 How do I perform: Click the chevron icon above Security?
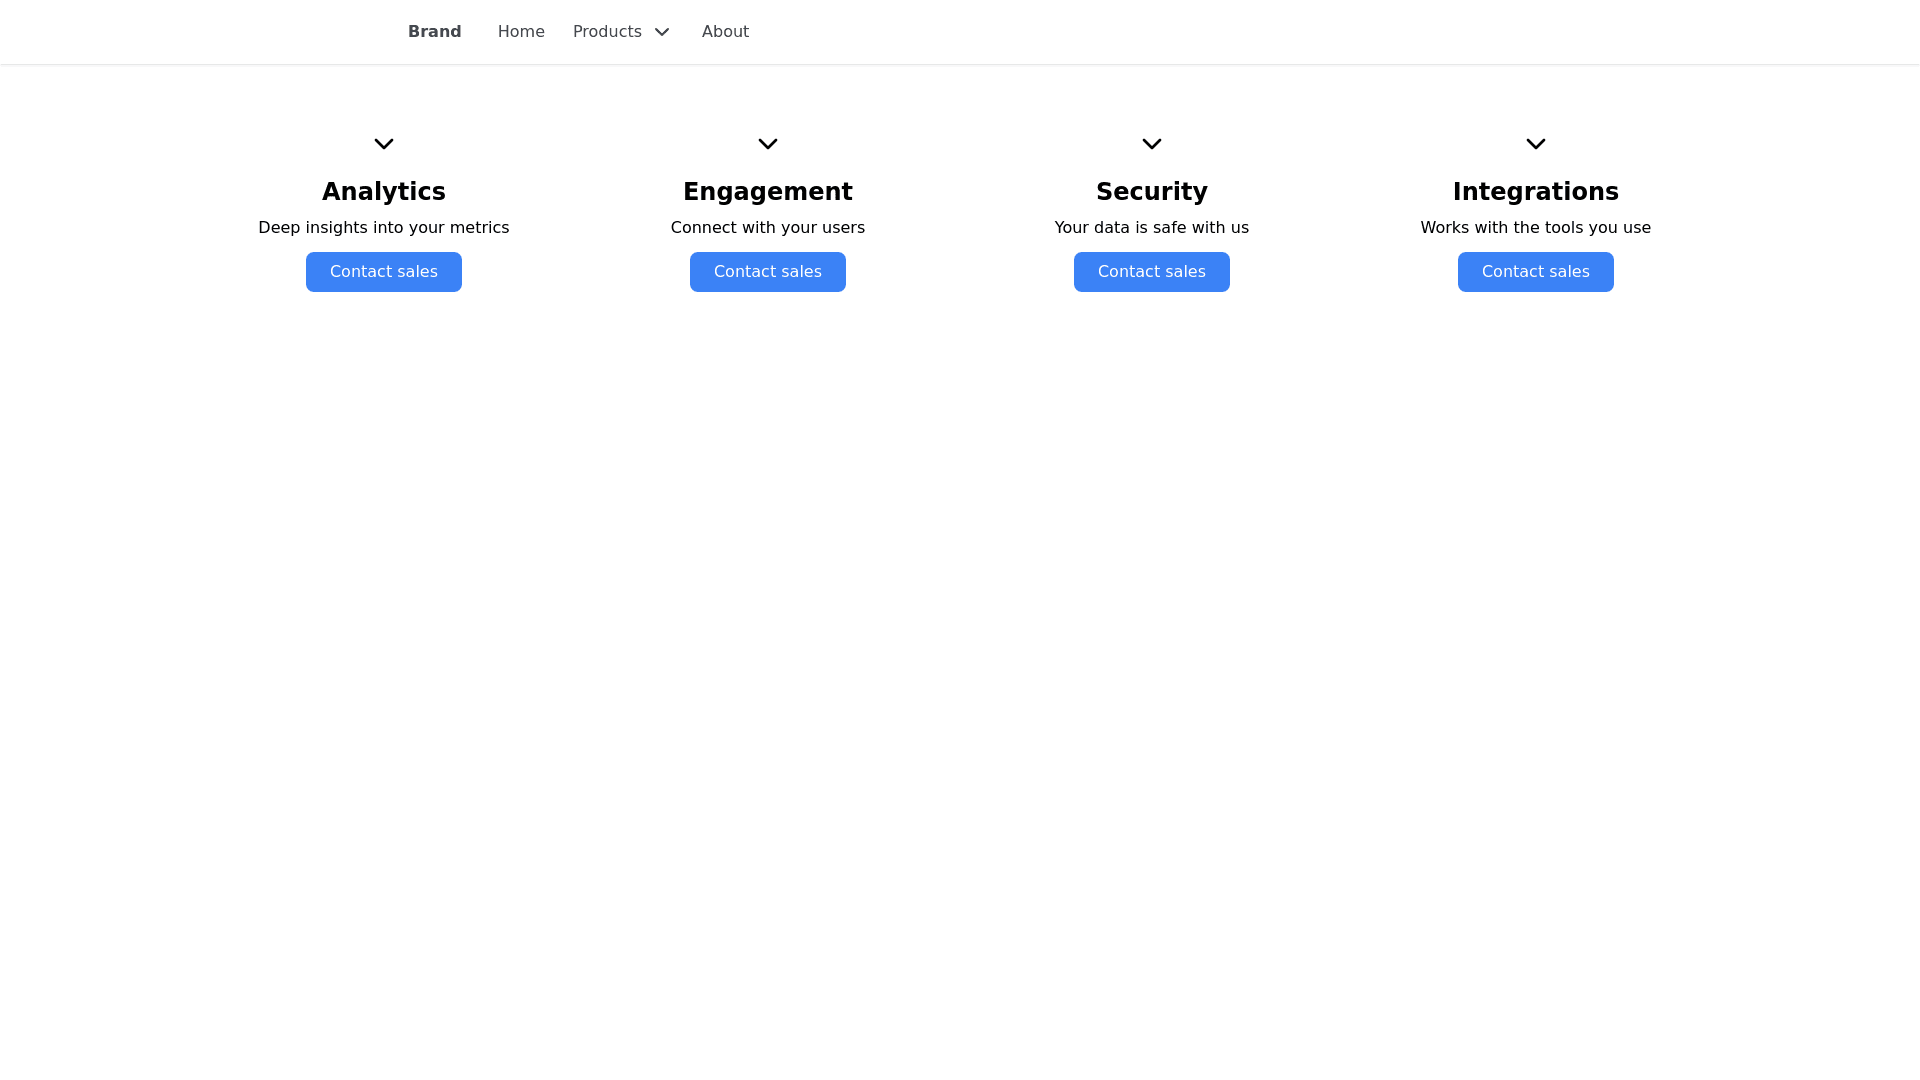[x=1152, y=144]
